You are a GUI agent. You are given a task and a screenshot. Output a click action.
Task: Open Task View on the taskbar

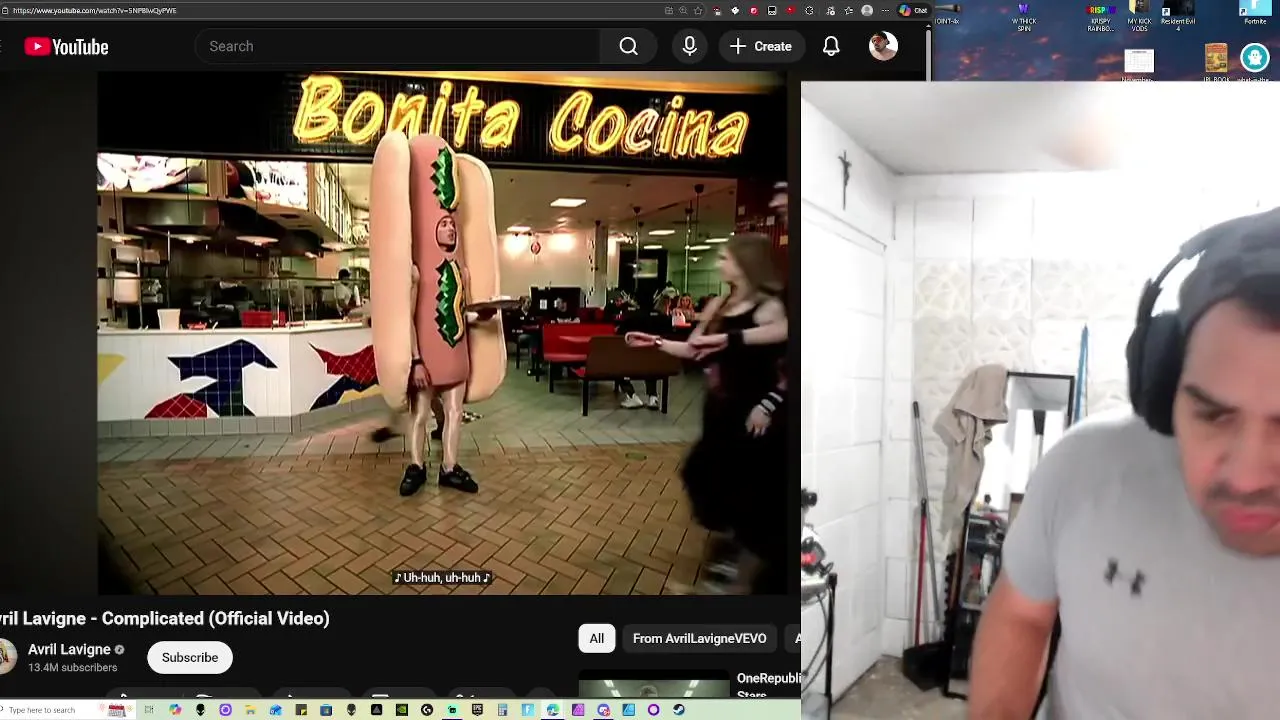click(x=149, y=710)
